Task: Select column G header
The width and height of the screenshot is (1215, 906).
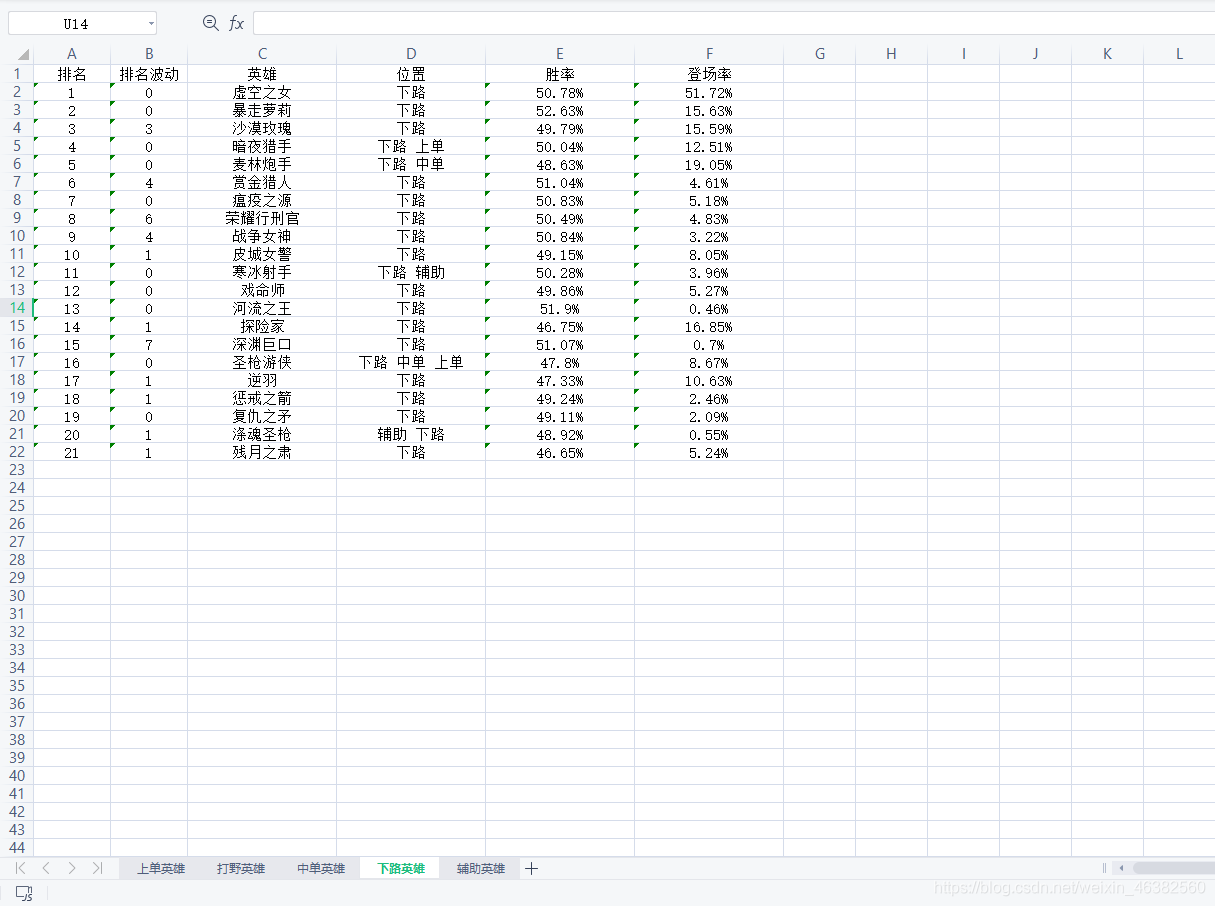Action: click(x=819, y=54)
